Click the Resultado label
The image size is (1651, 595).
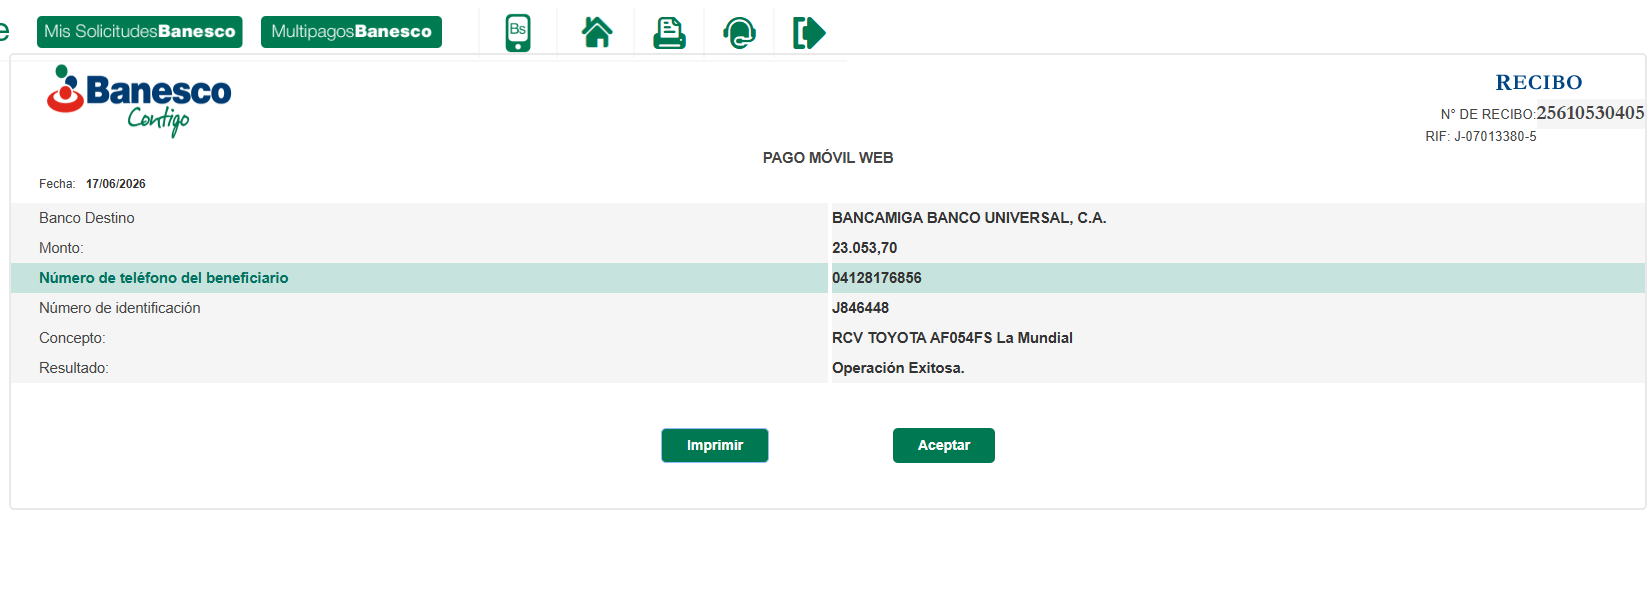click(x=74, y=368)
